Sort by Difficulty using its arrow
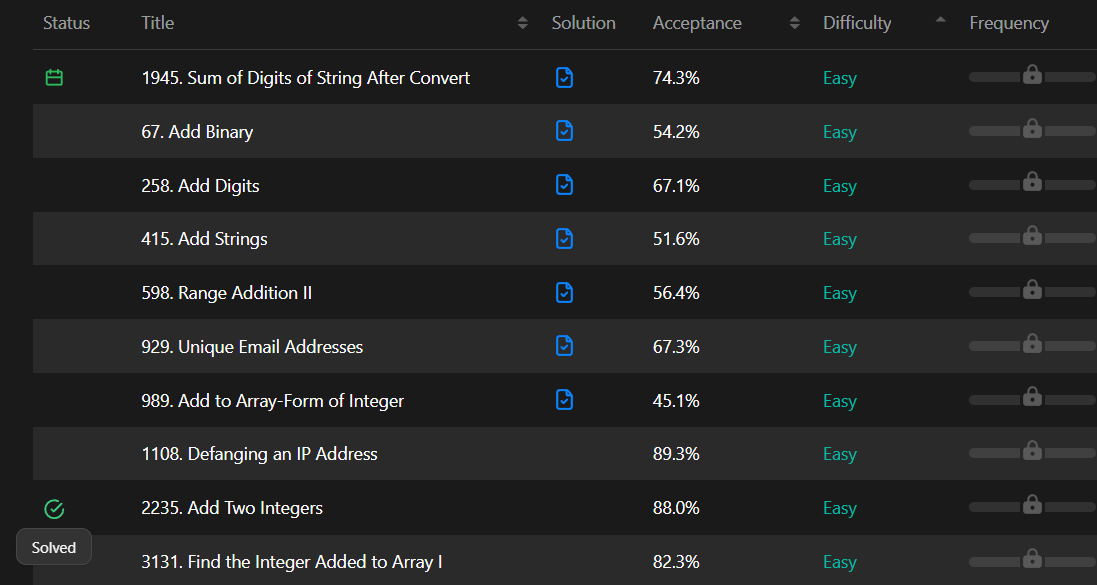The width and height of the screenshot is (1097, 585). pyautogui.click(x=940, y=20)
